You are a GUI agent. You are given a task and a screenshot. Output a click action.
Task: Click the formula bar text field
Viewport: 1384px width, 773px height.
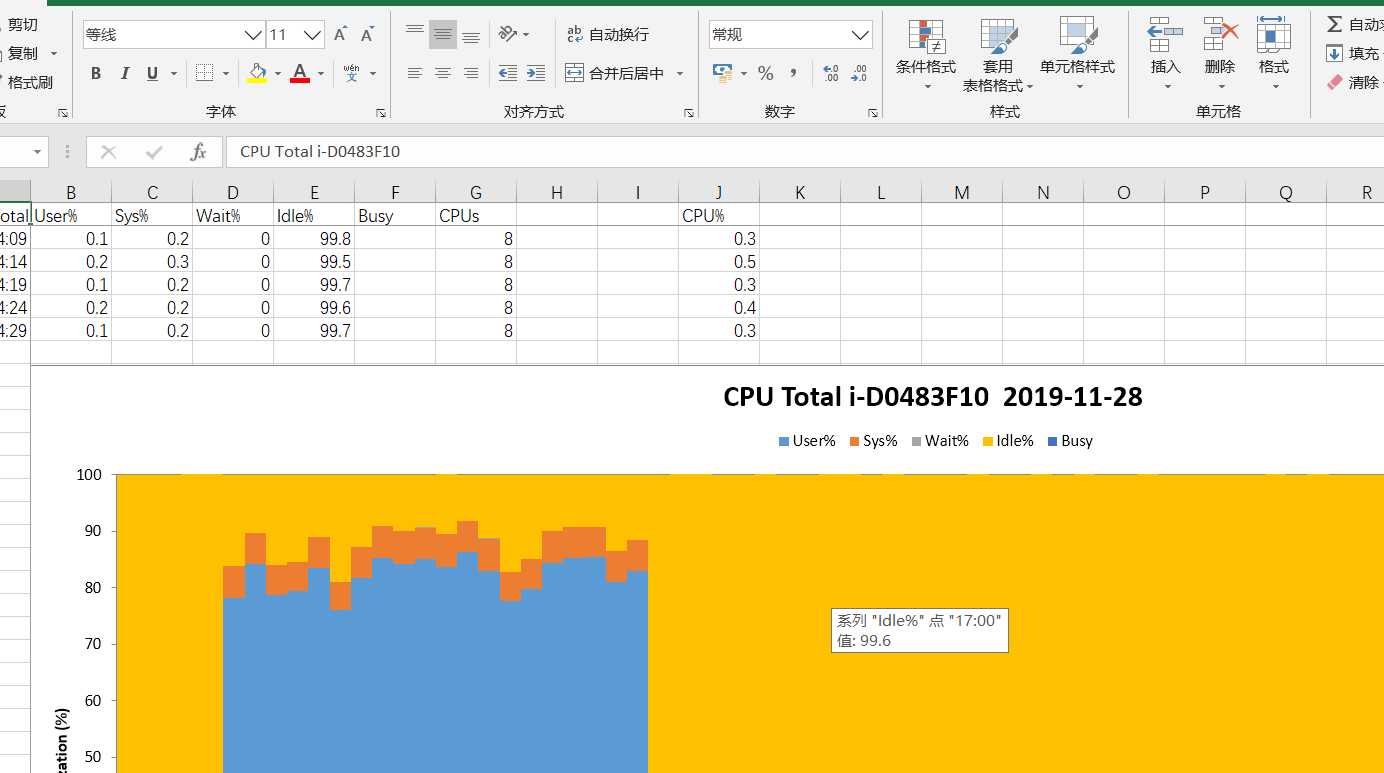tap(805, 152)
